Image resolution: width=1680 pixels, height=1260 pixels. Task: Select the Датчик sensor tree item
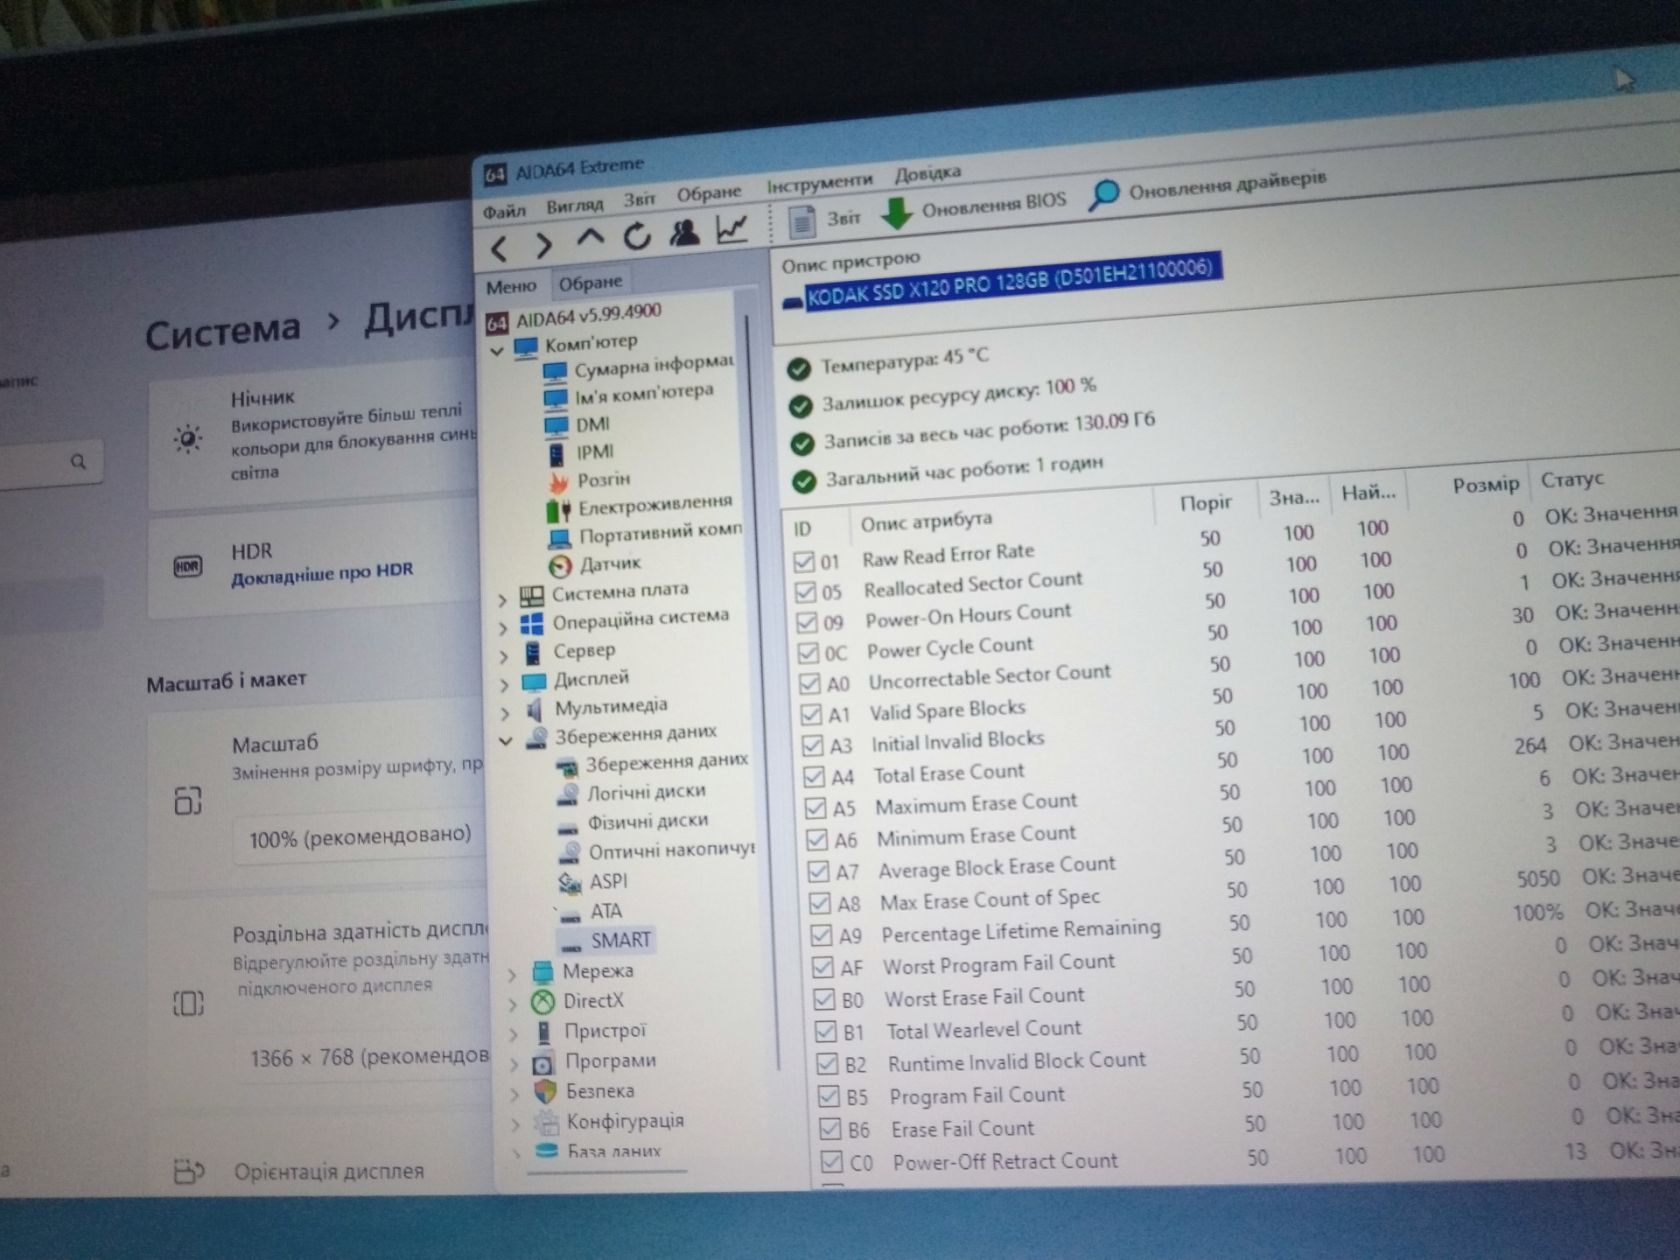click(597, 564)
